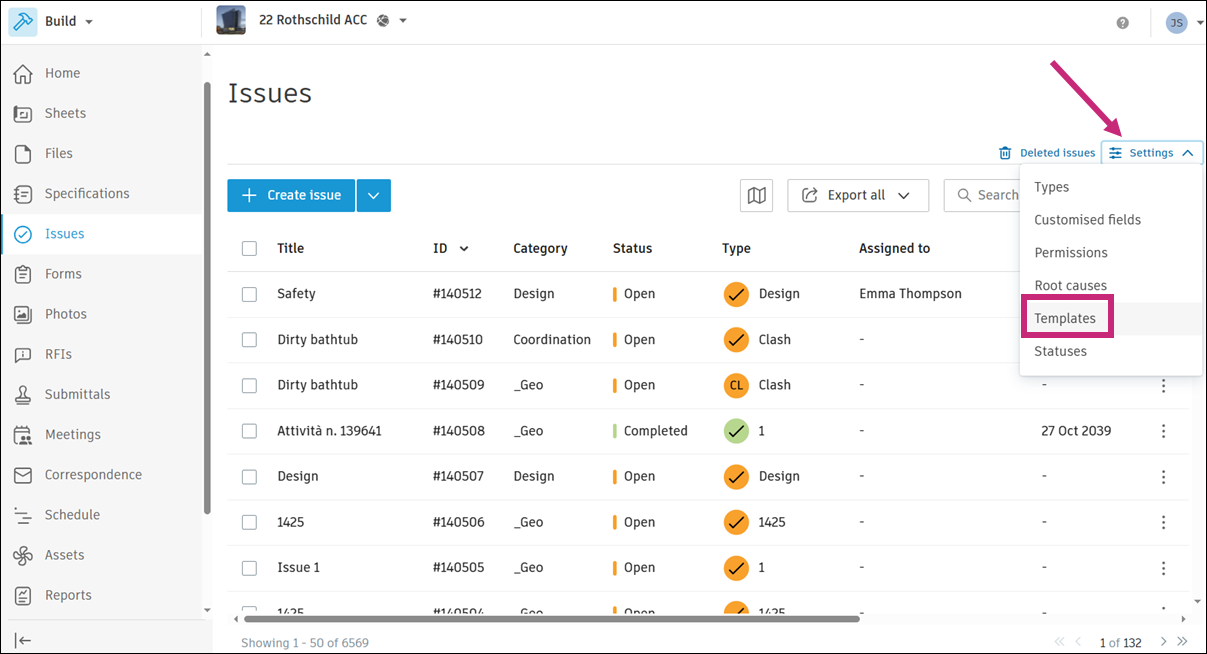Open the map view icon
The height and width of the screenshot is (654, 1207).
(x=757, y=196)
